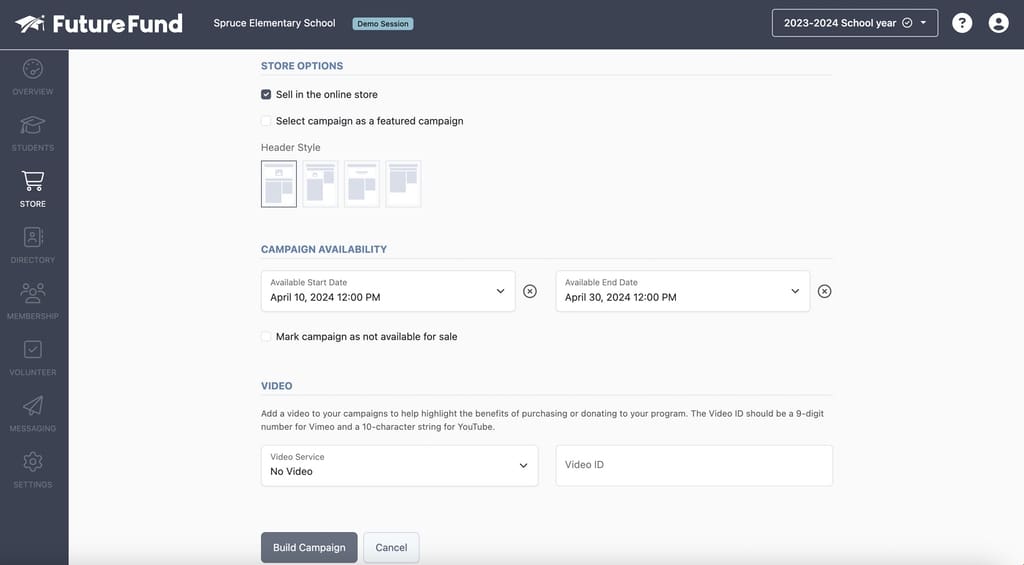Click the Video ID input field
The height and width of the screenshot is (565, 1024).
click(694, 466)
